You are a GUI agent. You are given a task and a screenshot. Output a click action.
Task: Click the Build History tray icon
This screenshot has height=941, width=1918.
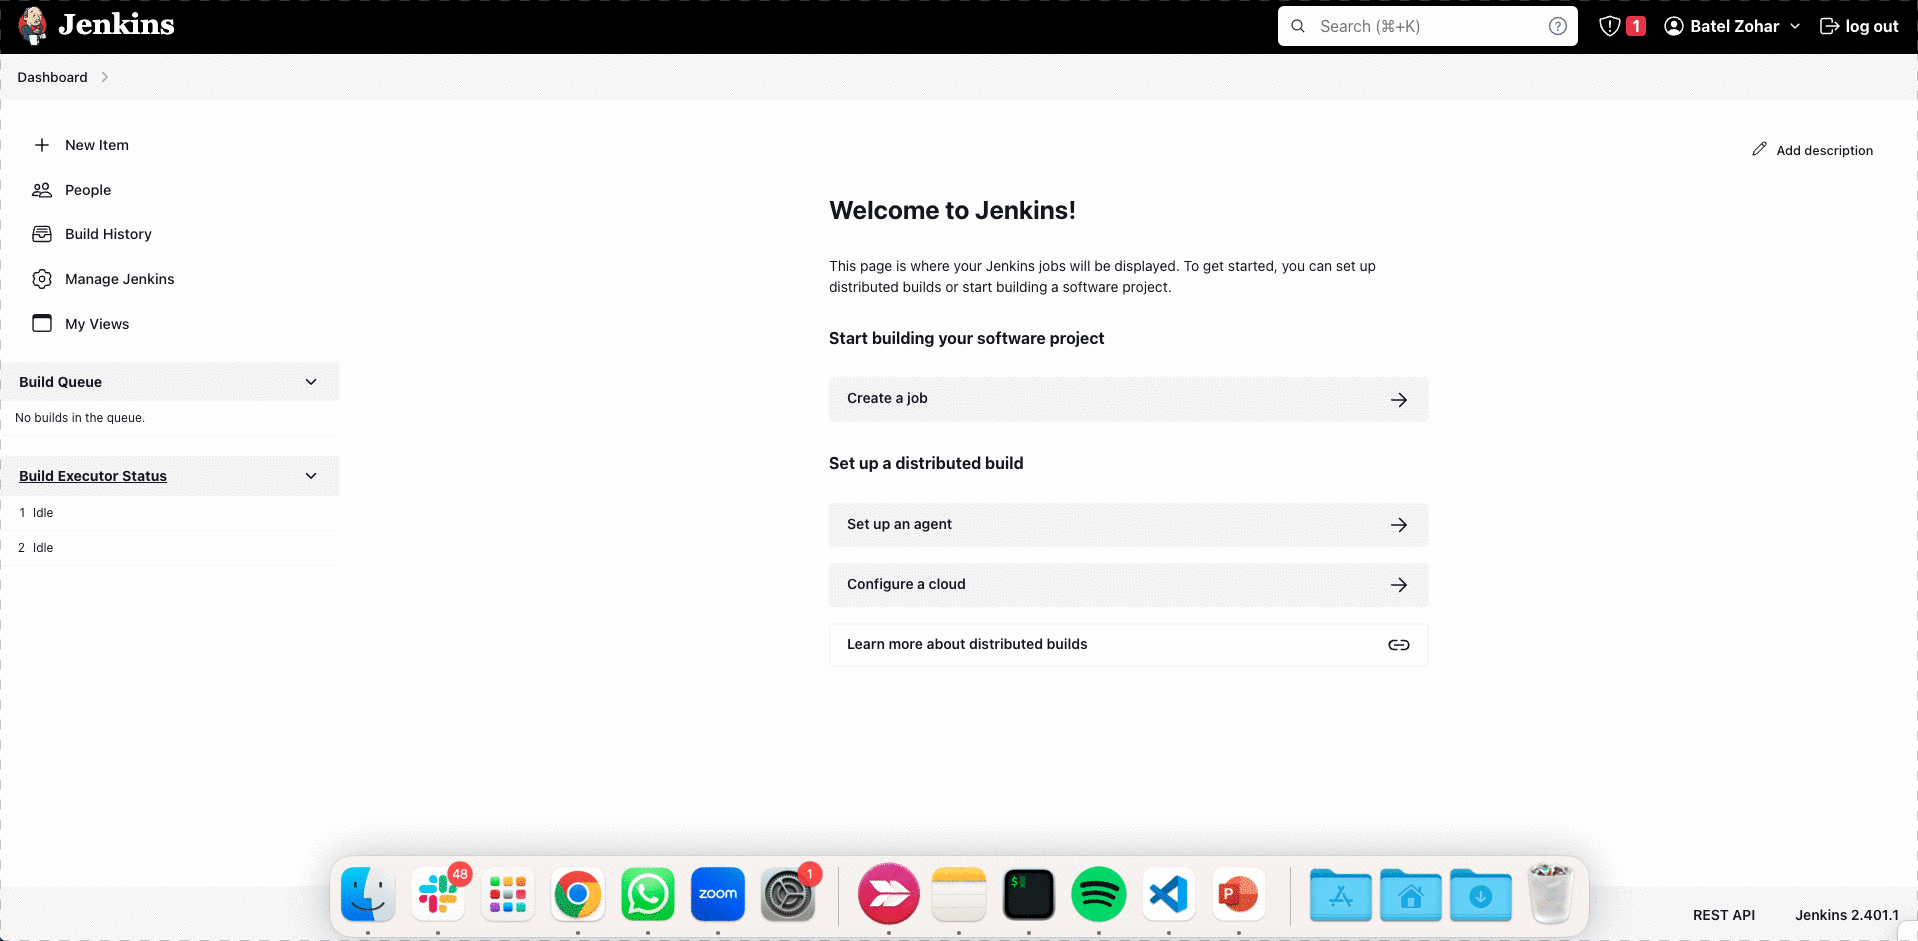tap(42, 234)
